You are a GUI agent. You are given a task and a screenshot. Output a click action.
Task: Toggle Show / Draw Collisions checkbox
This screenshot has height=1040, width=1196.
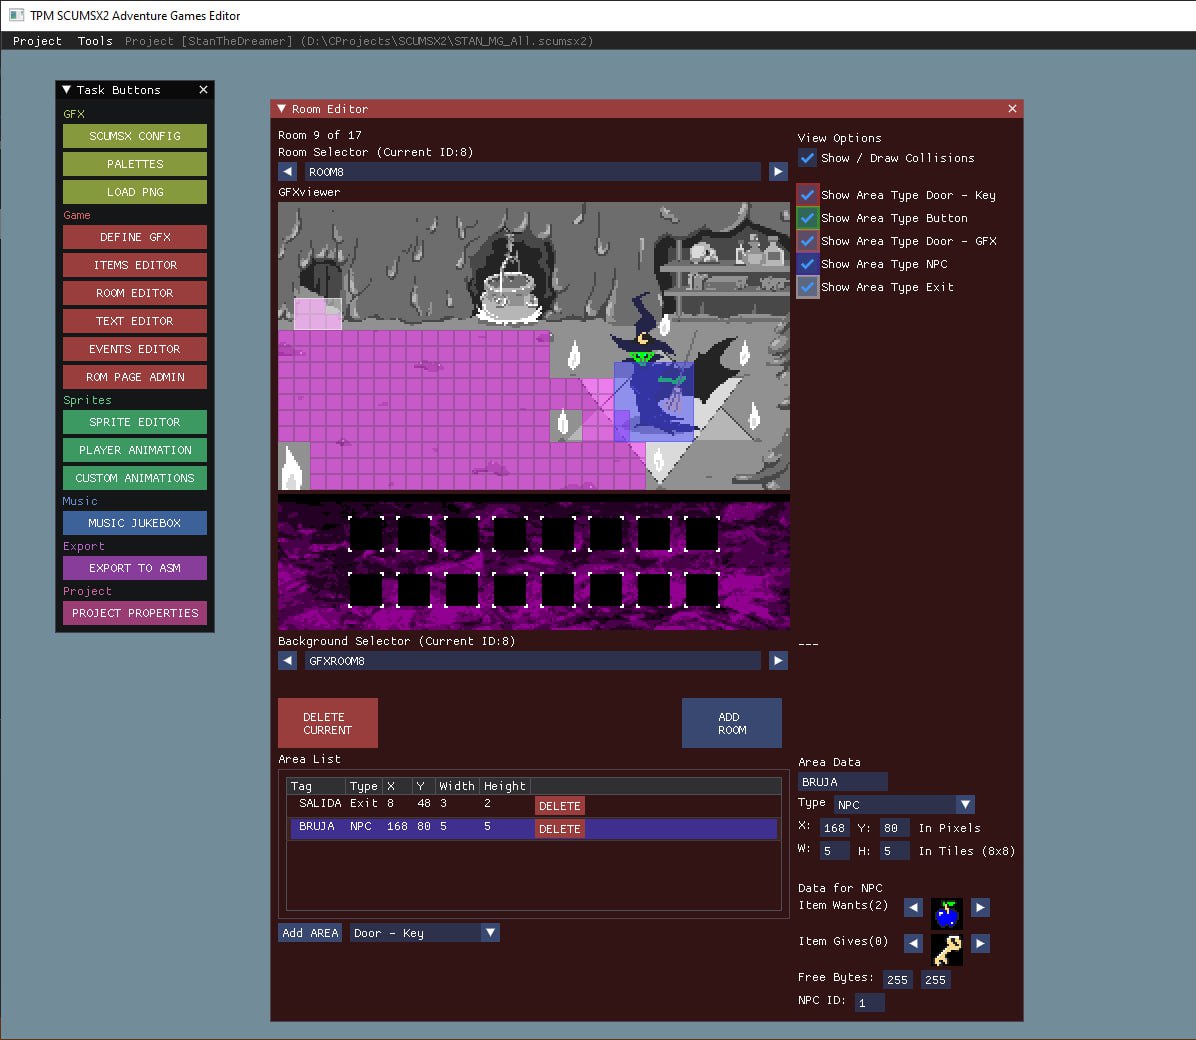807,158
